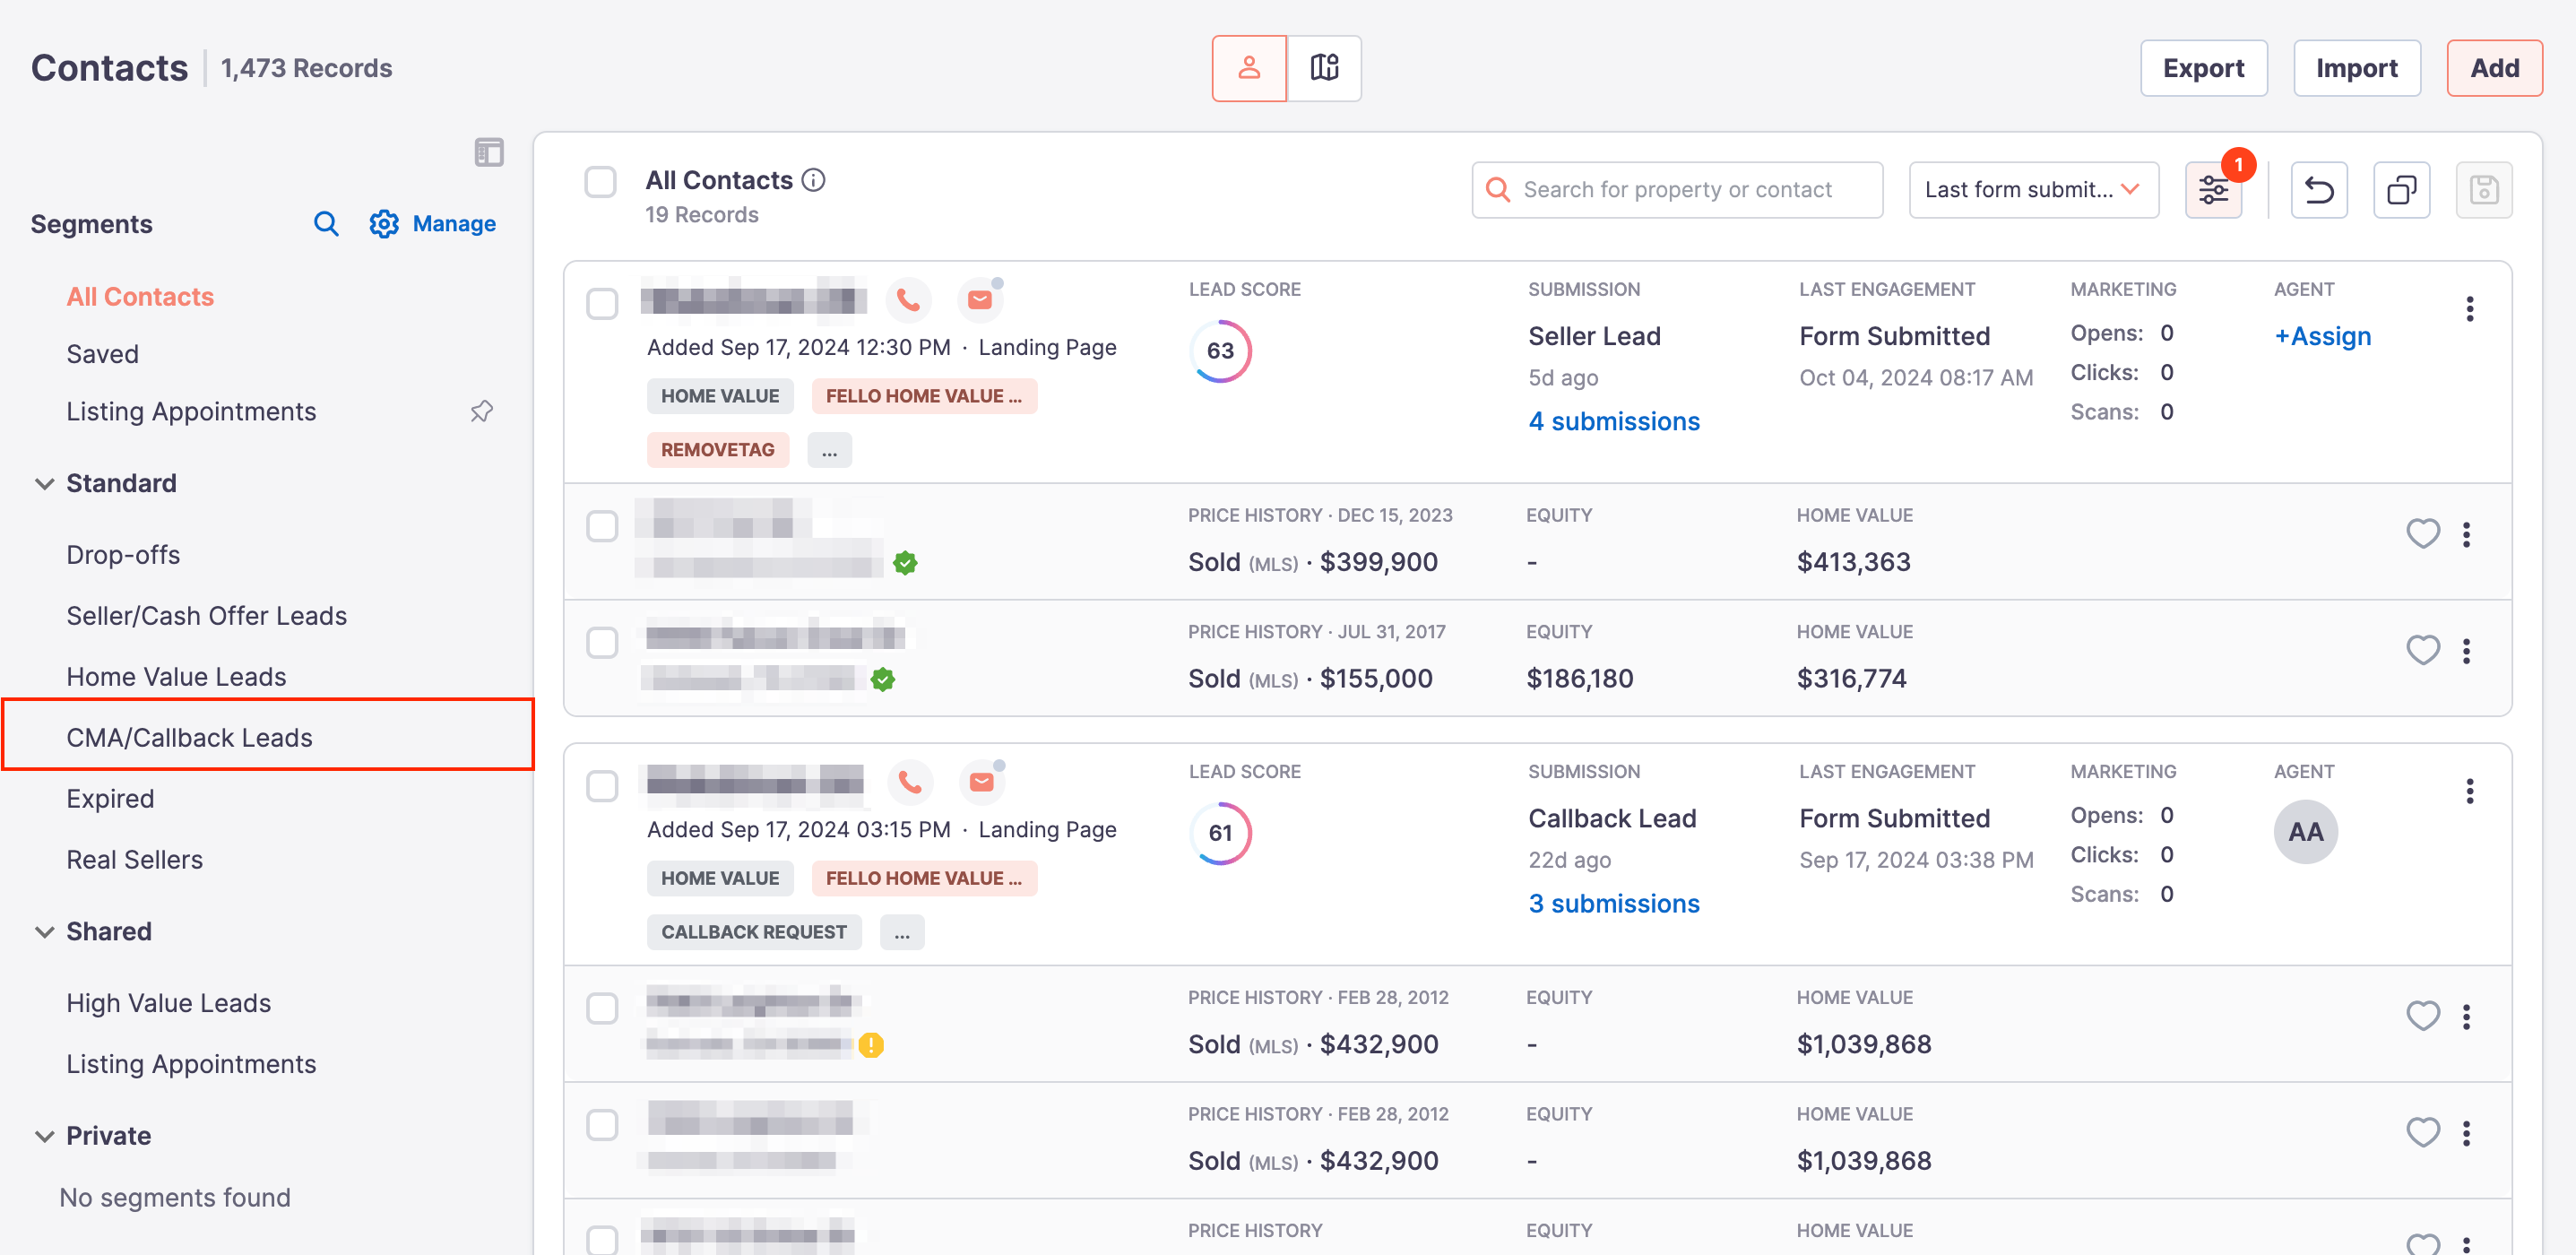
Task: Email the contact with lead score 63
Action: (981, 299)
